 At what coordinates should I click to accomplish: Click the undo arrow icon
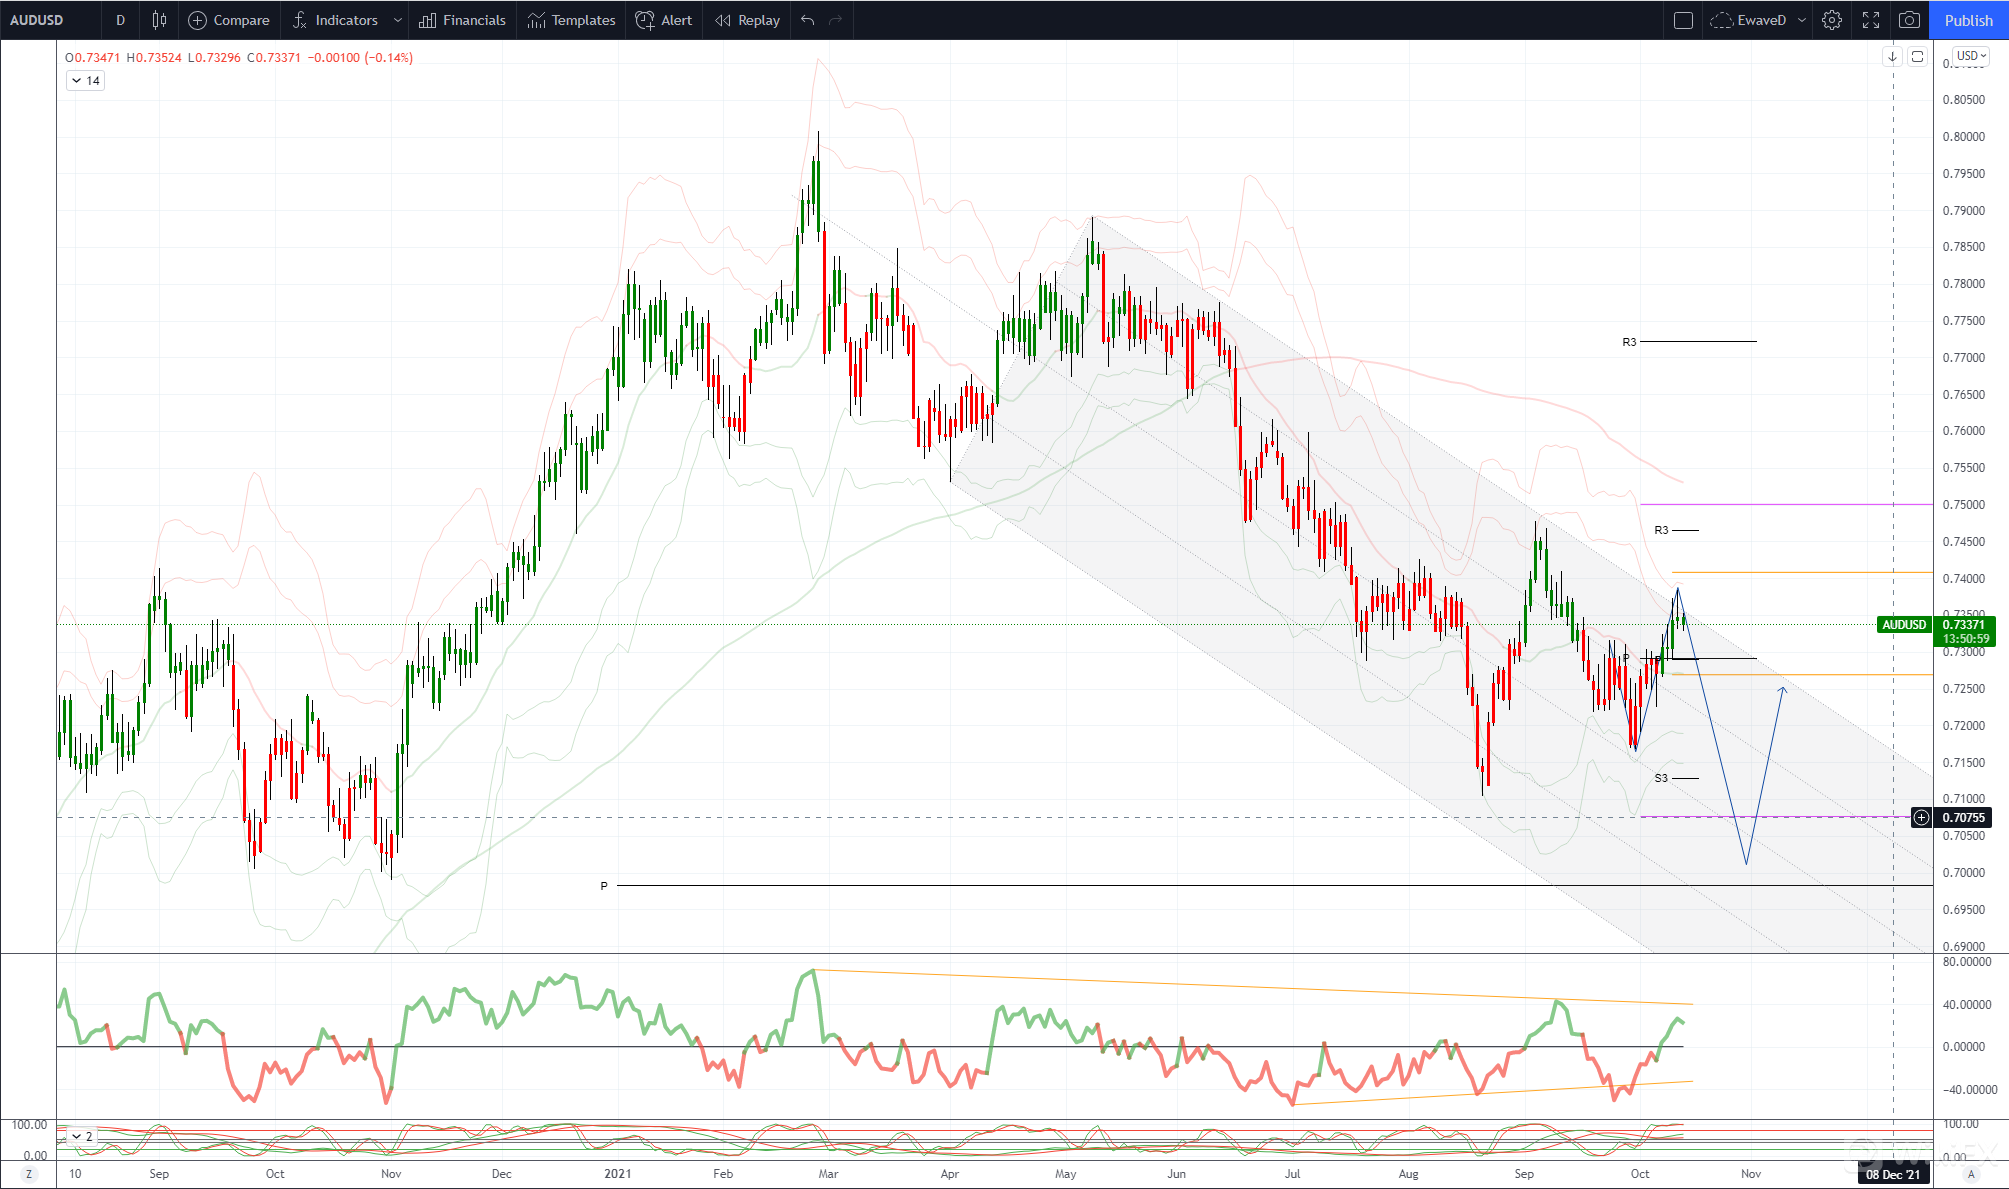808,20
